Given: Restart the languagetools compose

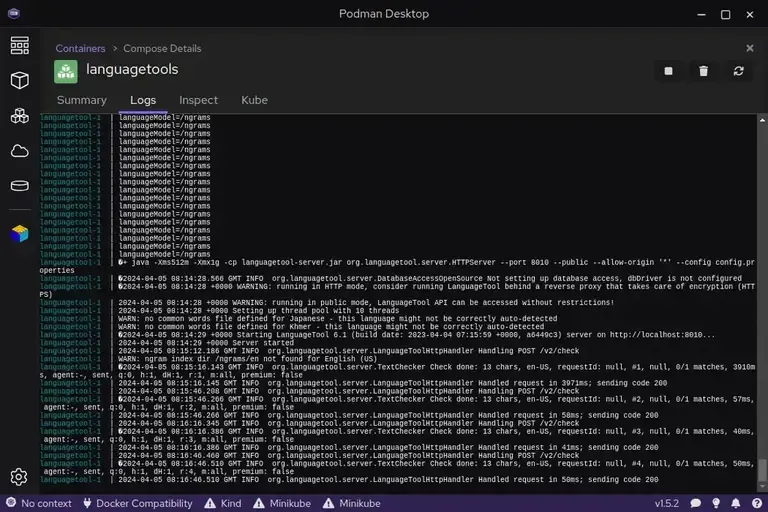Looking at the screenshot, I should click(739, 71).
